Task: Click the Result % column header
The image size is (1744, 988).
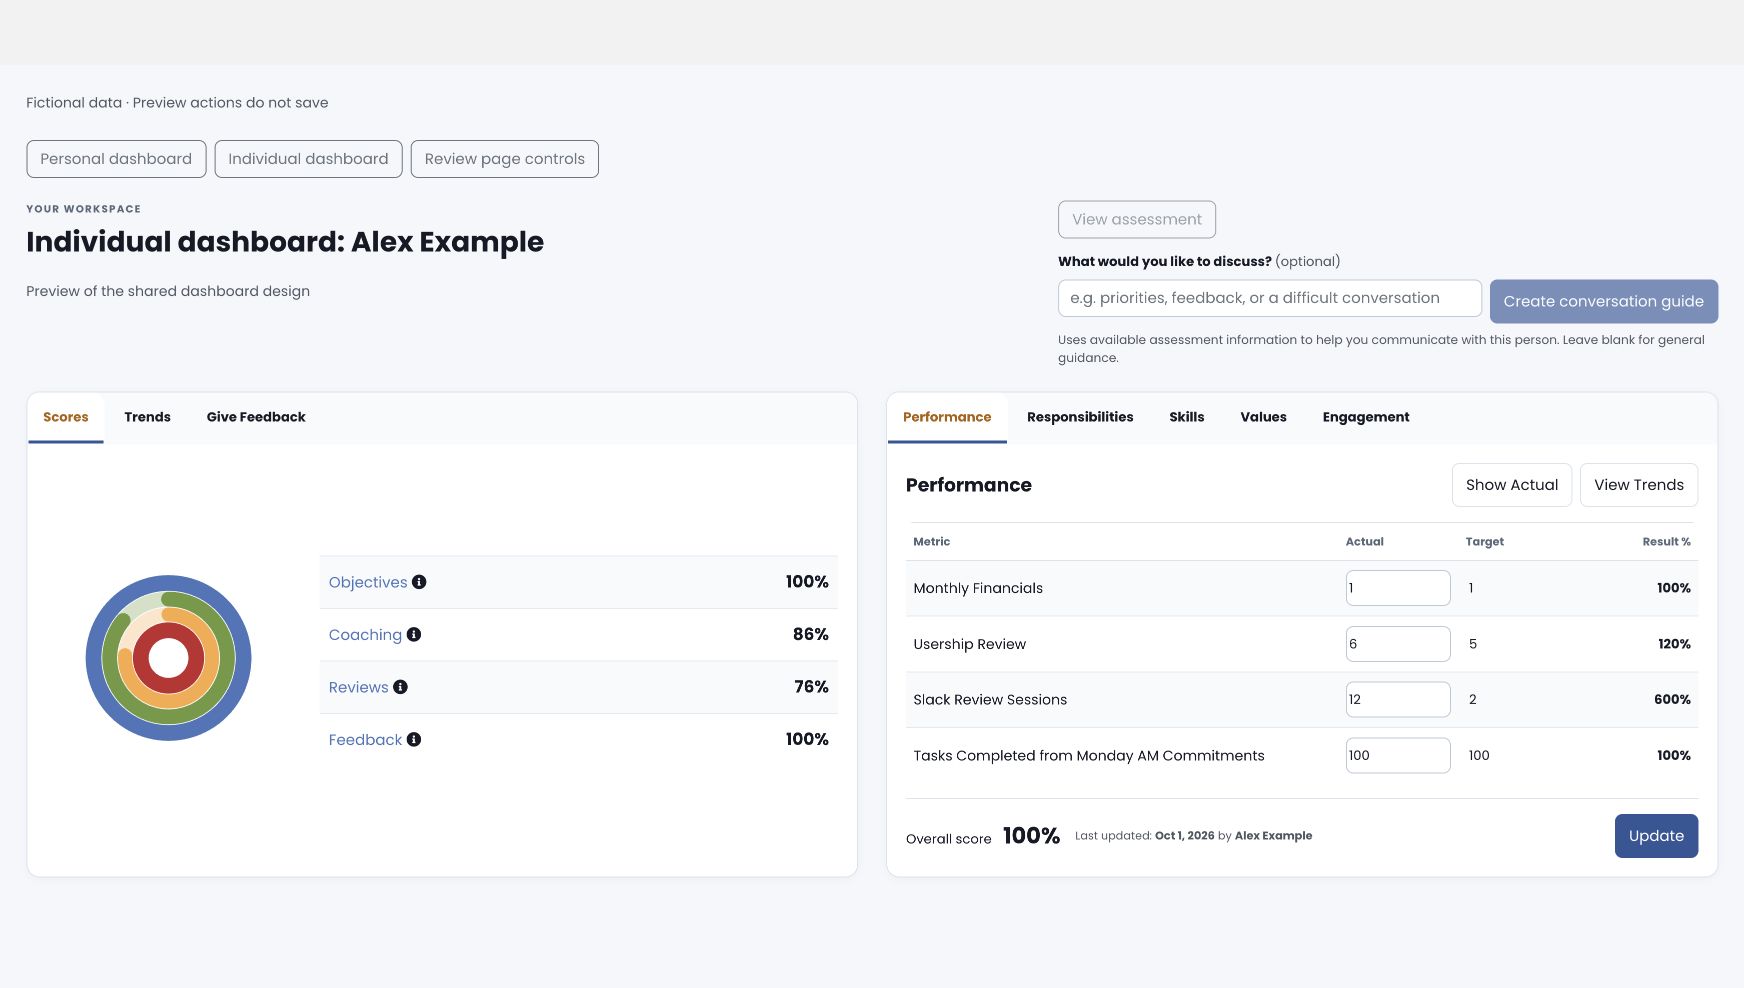Action: pyautogui.click(x=1666, y=541)
